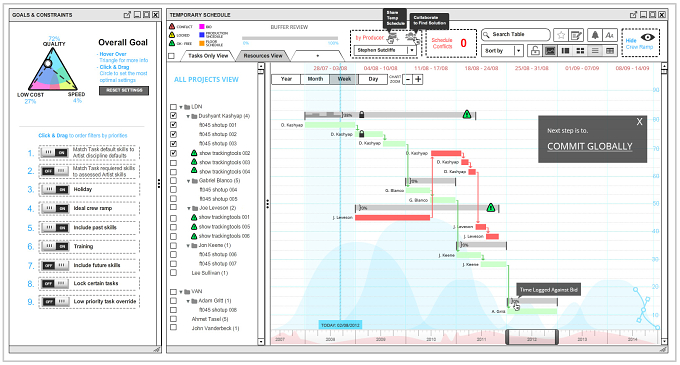The height and width of the screenshot is (365, 680).
Task: Check the Gabriel Blanco row checkbox
Action: click(x=173, y=180)
